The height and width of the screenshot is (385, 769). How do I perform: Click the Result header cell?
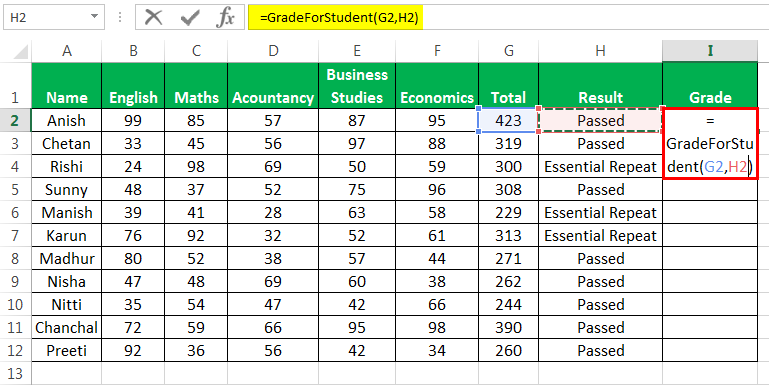pyautogui.click(x=600, y=86)
